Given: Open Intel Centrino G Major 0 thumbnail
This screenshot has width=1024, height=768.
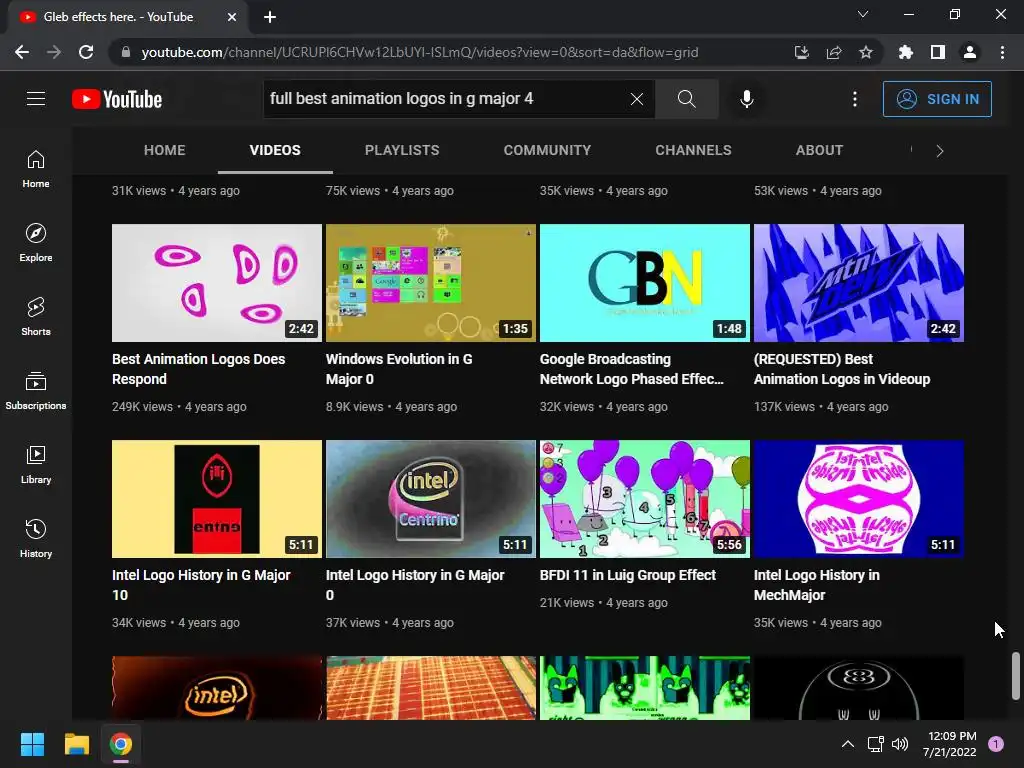Looking at the screenshot, I should 431,499.
